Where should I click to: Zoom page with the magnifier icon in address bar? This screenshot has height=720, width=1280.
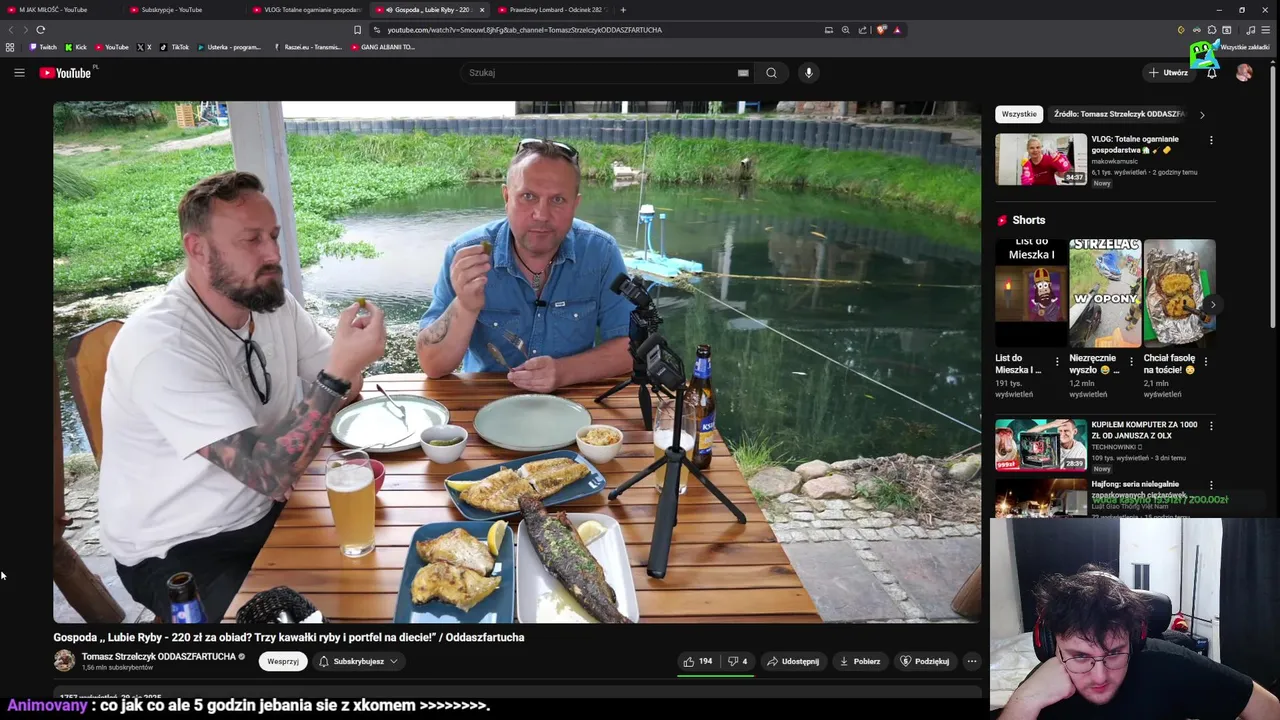pos(845,30)
